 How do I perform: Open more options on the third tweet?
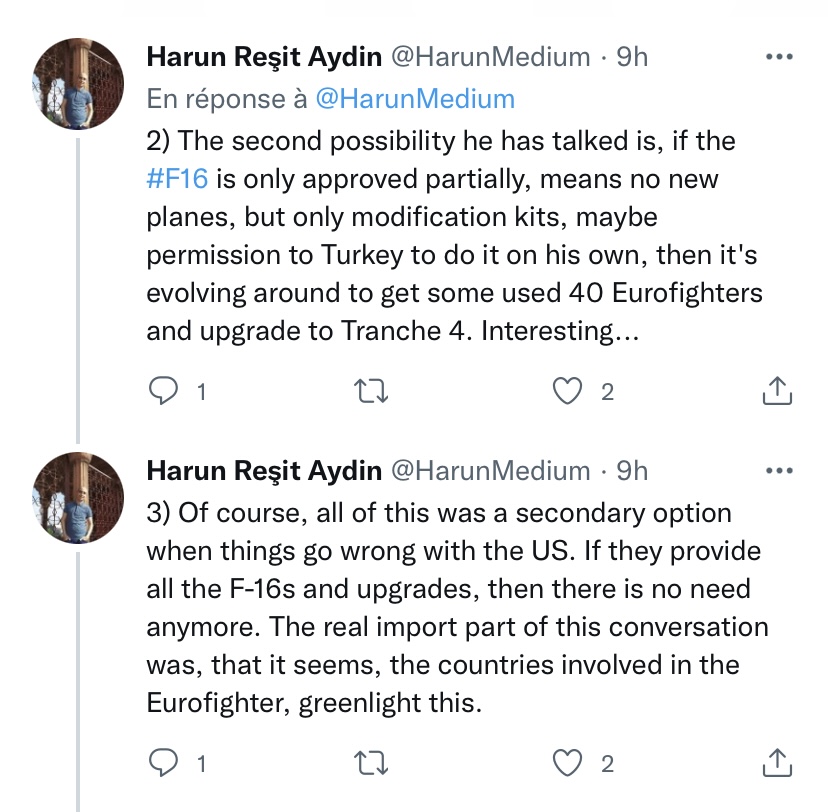point(777,469)
